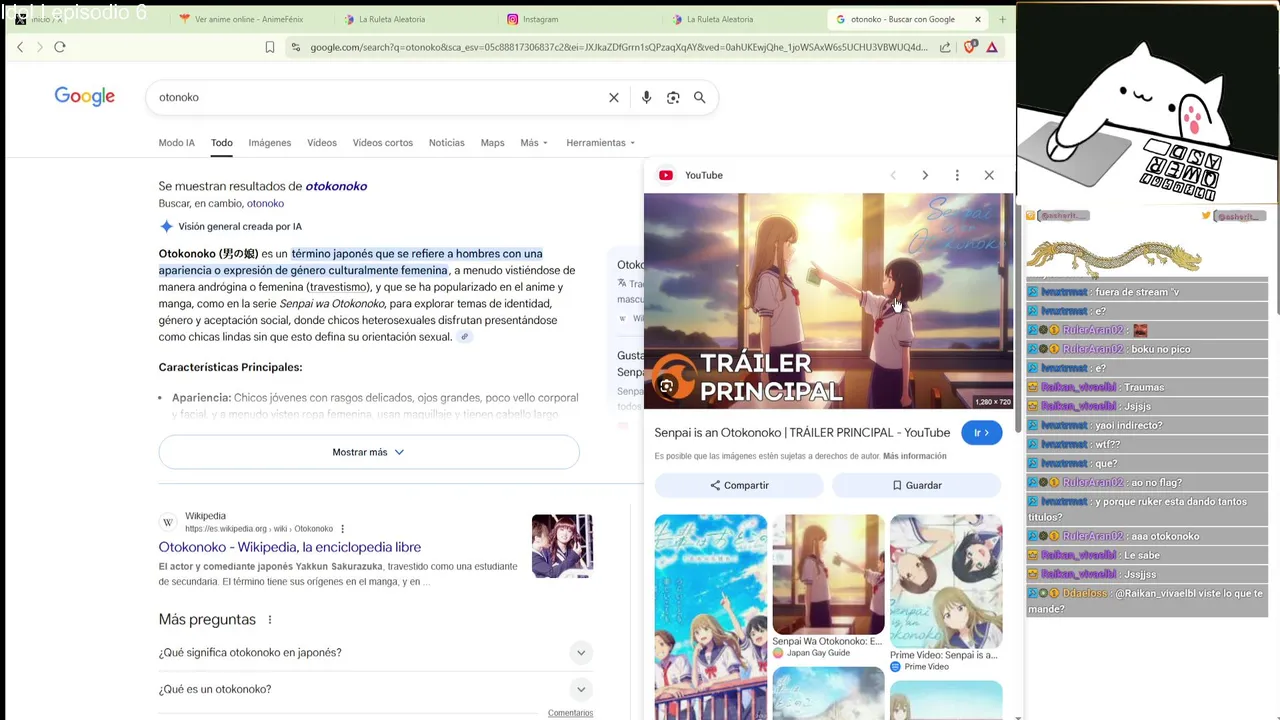The width and height of the screenshot is (1280, 720).
Task: Open Brave shields lion icon
Action: [969, 47]
